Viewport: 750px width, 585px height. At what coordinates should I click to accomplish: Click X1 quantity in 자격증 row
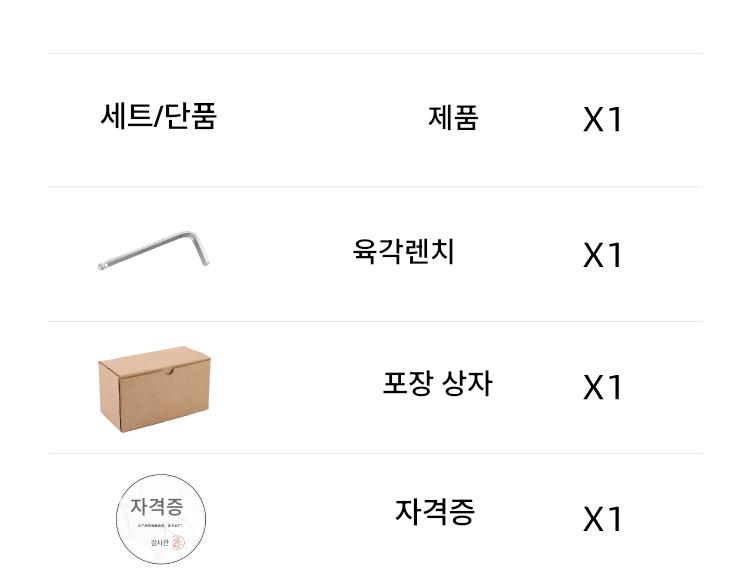(x=602, y=519)
